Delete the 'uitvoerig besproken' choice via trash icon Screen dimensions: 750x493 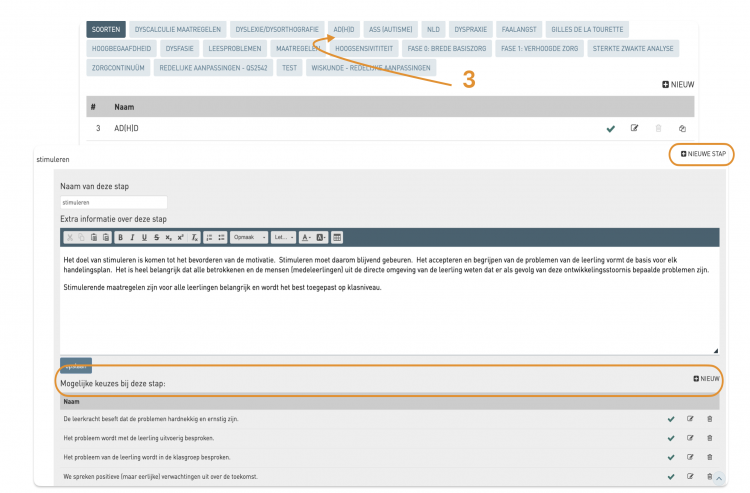coord(710,438)
